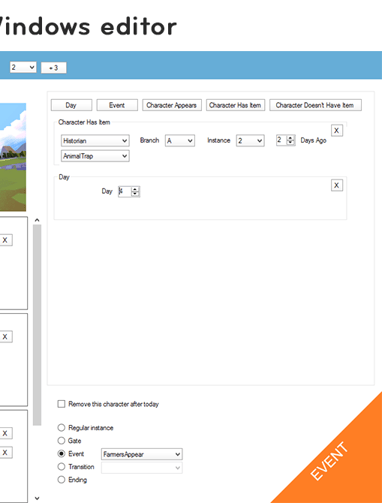
Task: Add a Character Has Item condition
Action: (235, 105)
